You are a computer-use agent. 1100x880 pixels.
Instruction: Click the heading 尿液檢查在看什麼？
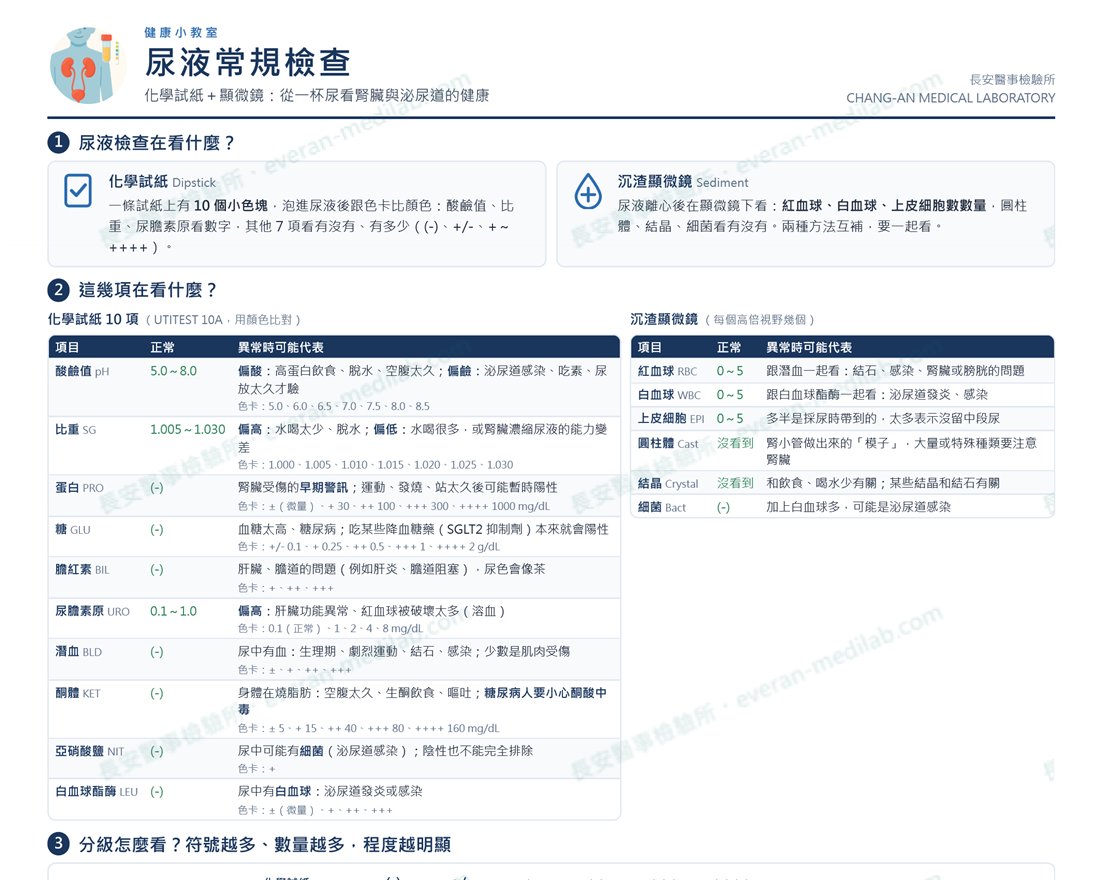coord(156,142)
